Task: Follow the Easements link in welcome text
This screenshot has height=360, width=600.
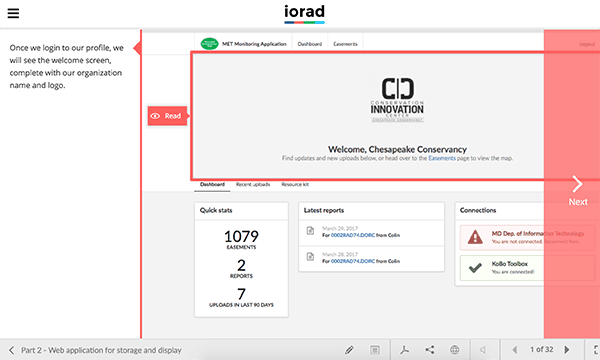Action: [x=442, y=158]
